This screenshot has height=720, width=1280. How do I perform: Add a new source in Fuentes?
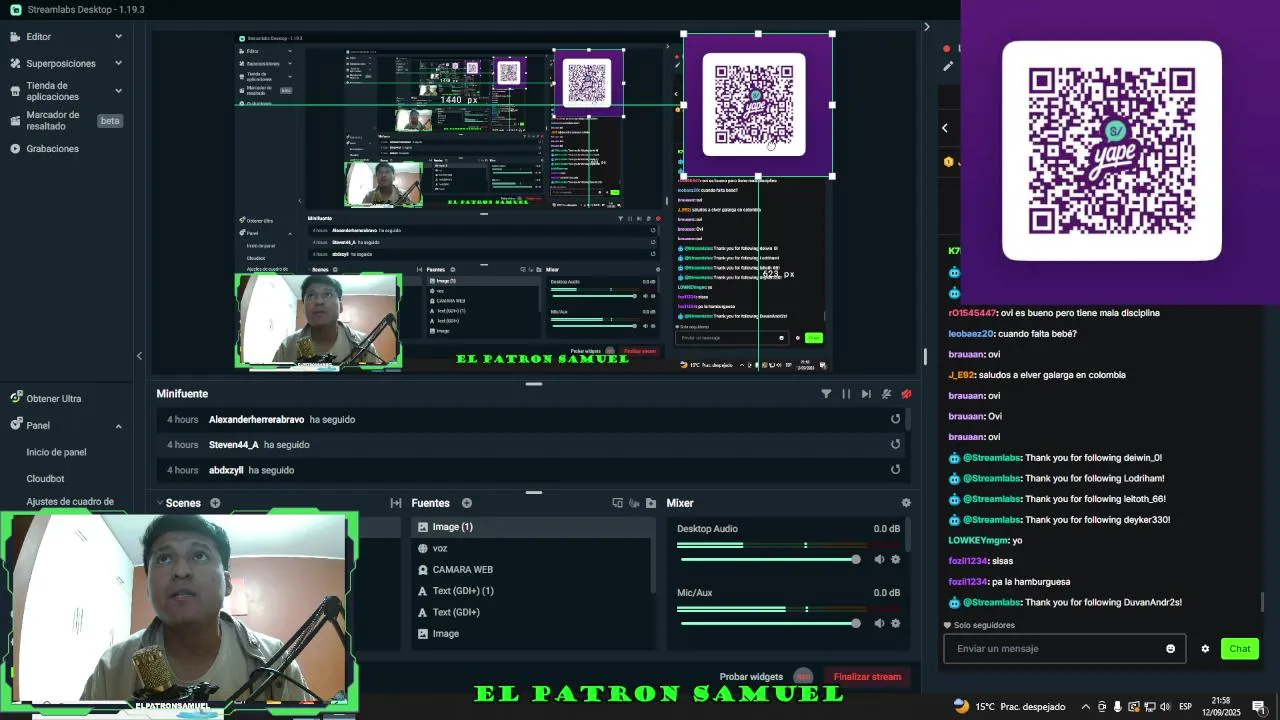tap(466, 503)
